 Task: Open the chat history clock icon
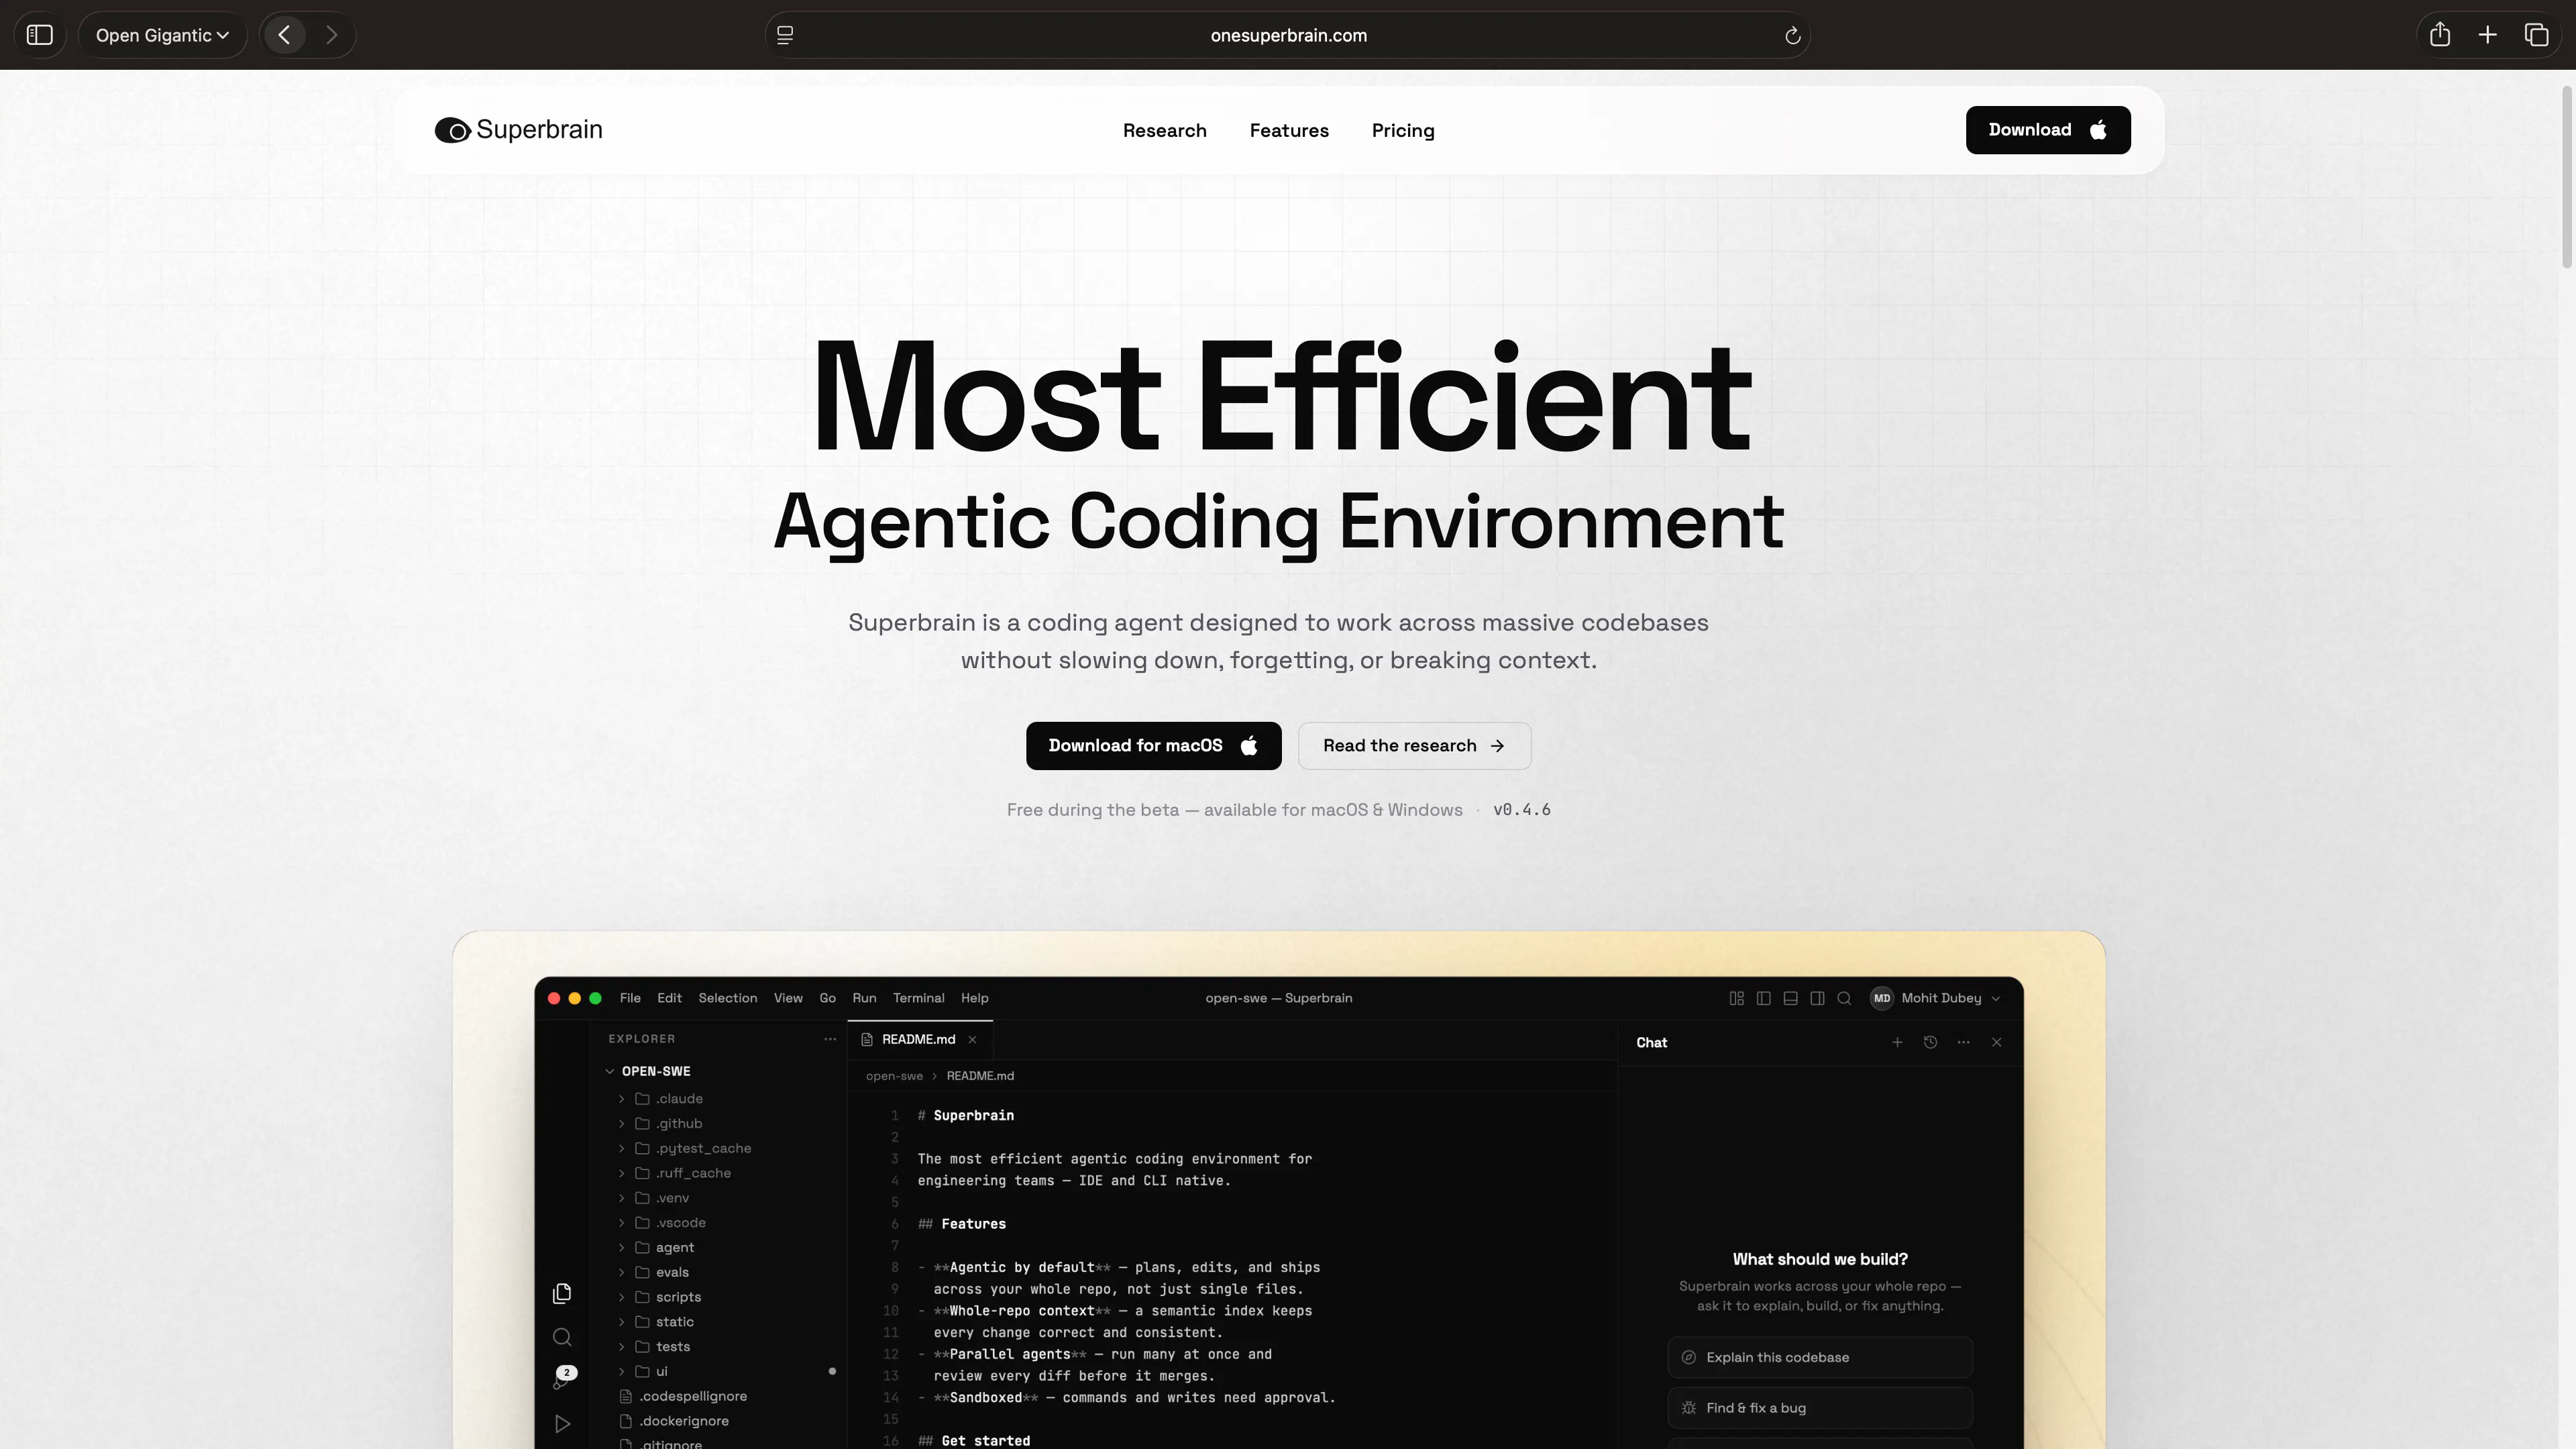(x=1930, y=1042)
